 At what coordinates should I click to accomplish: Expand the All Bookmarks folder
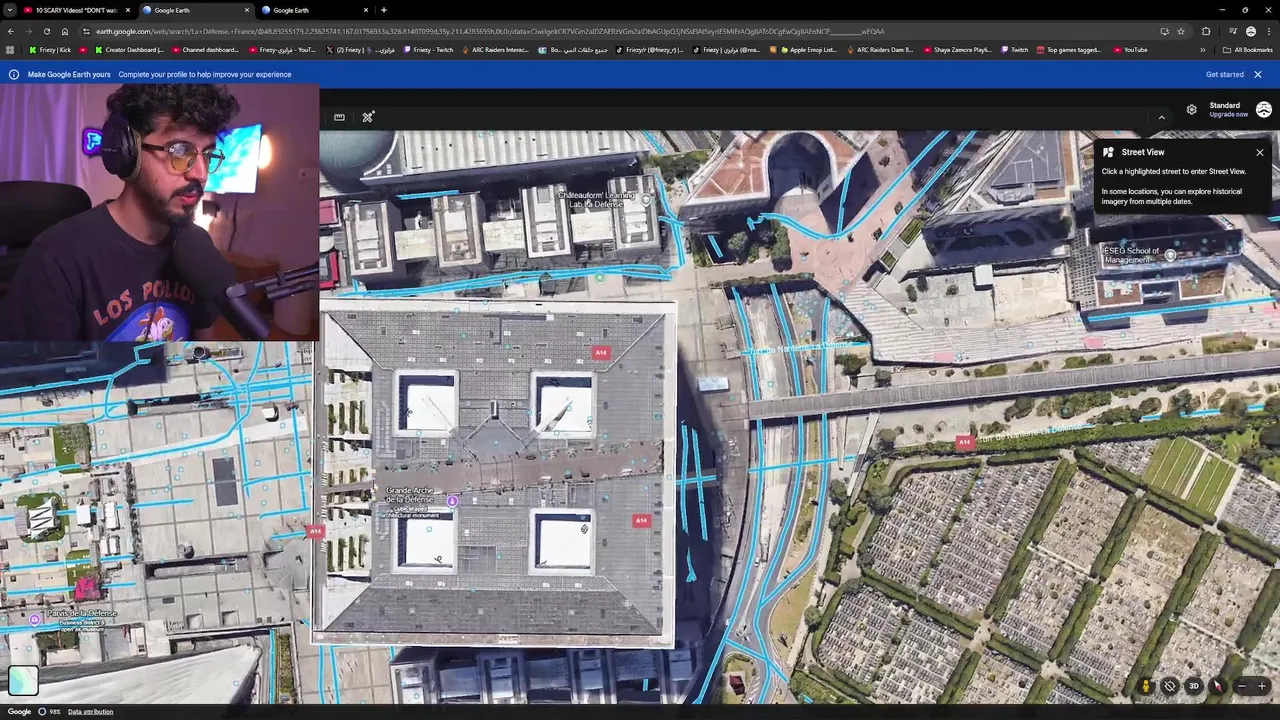1247,50
